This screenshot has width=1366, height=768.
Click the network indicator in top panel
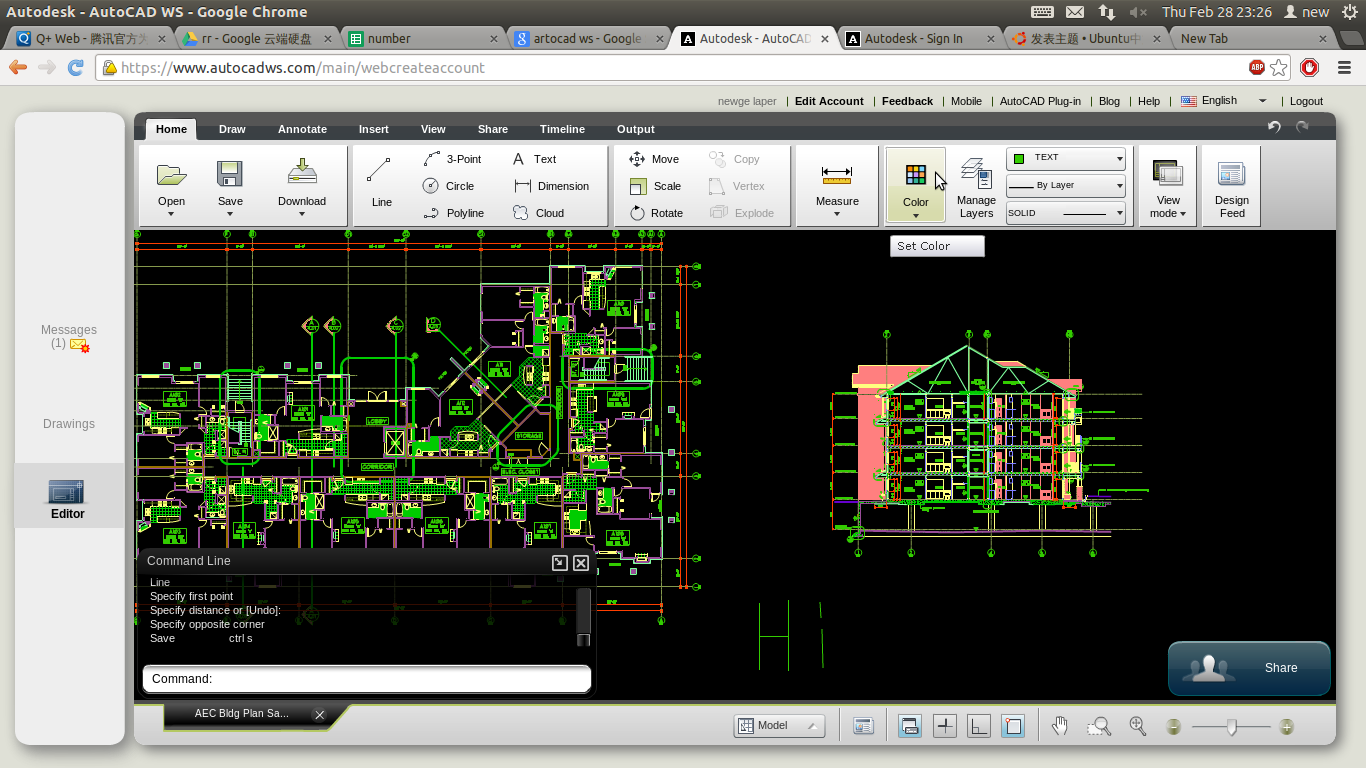tap(1106, 12)
